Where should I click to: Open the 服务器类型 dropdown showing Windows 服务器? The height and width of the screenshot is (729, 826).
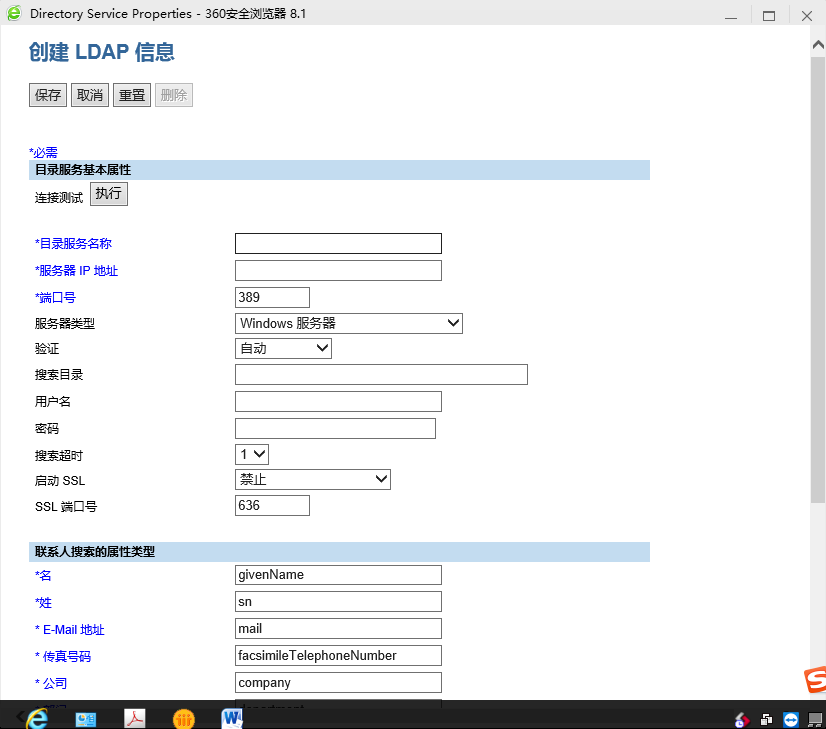coord(348,323)
